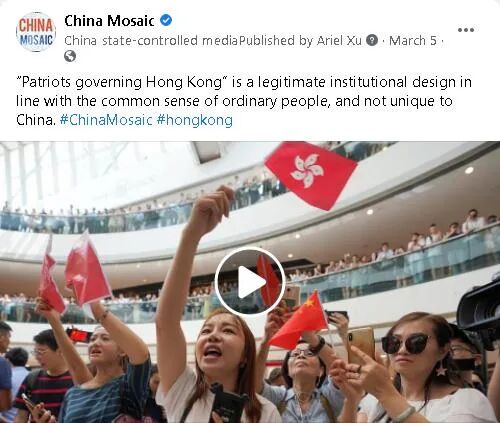
Task: Open the #hongkong hashtag
Action: click(194, 120)
